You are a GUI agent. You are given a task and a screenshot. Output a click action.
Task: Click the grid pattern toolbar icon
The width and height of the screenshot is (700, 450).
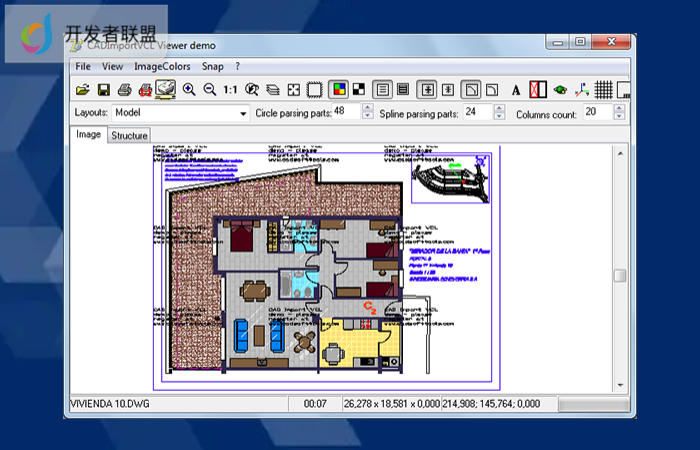[x=604, y=90]
